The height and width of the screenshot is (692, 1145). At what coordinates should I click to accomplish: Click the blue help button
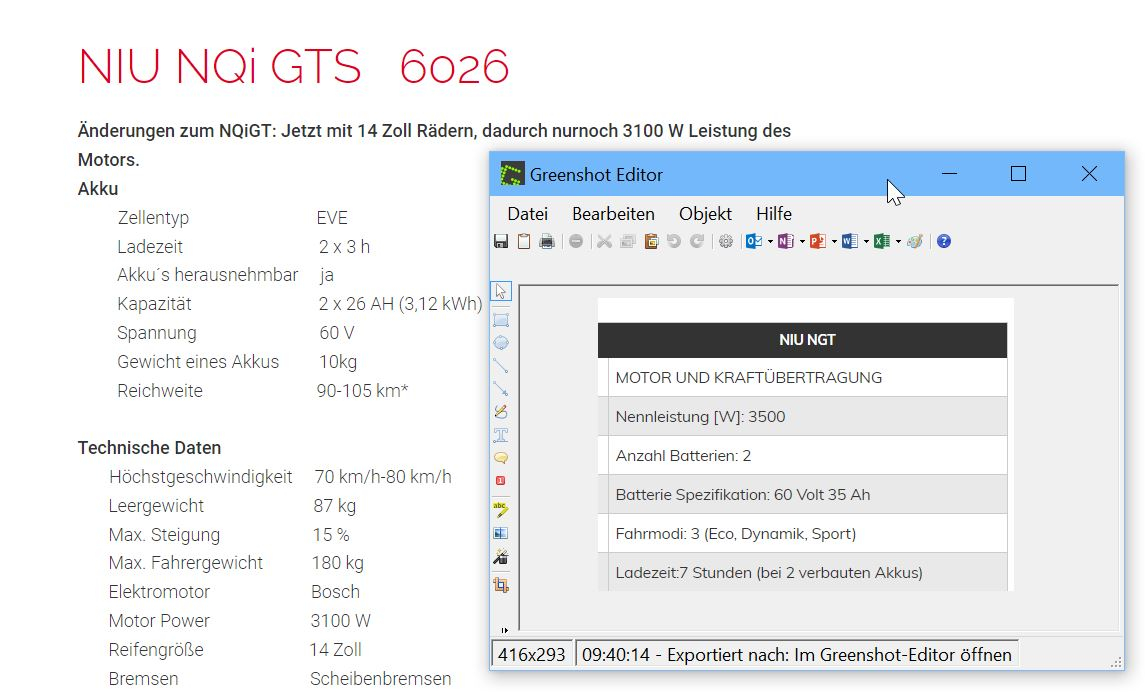pos(943,241)
